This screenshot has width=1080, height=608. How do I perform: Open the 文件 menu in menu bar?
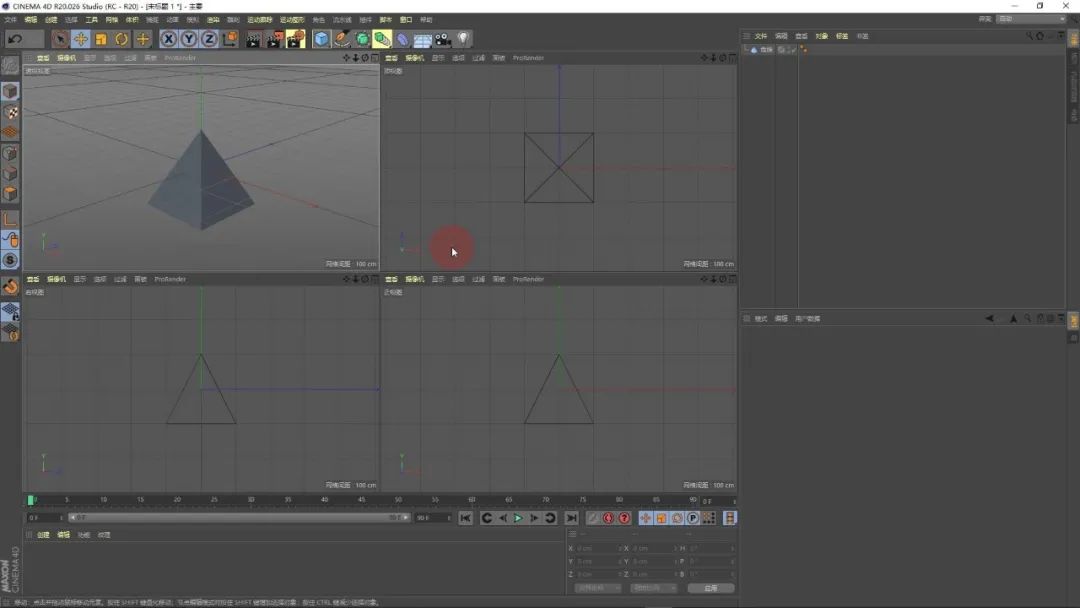pos(11,20)
